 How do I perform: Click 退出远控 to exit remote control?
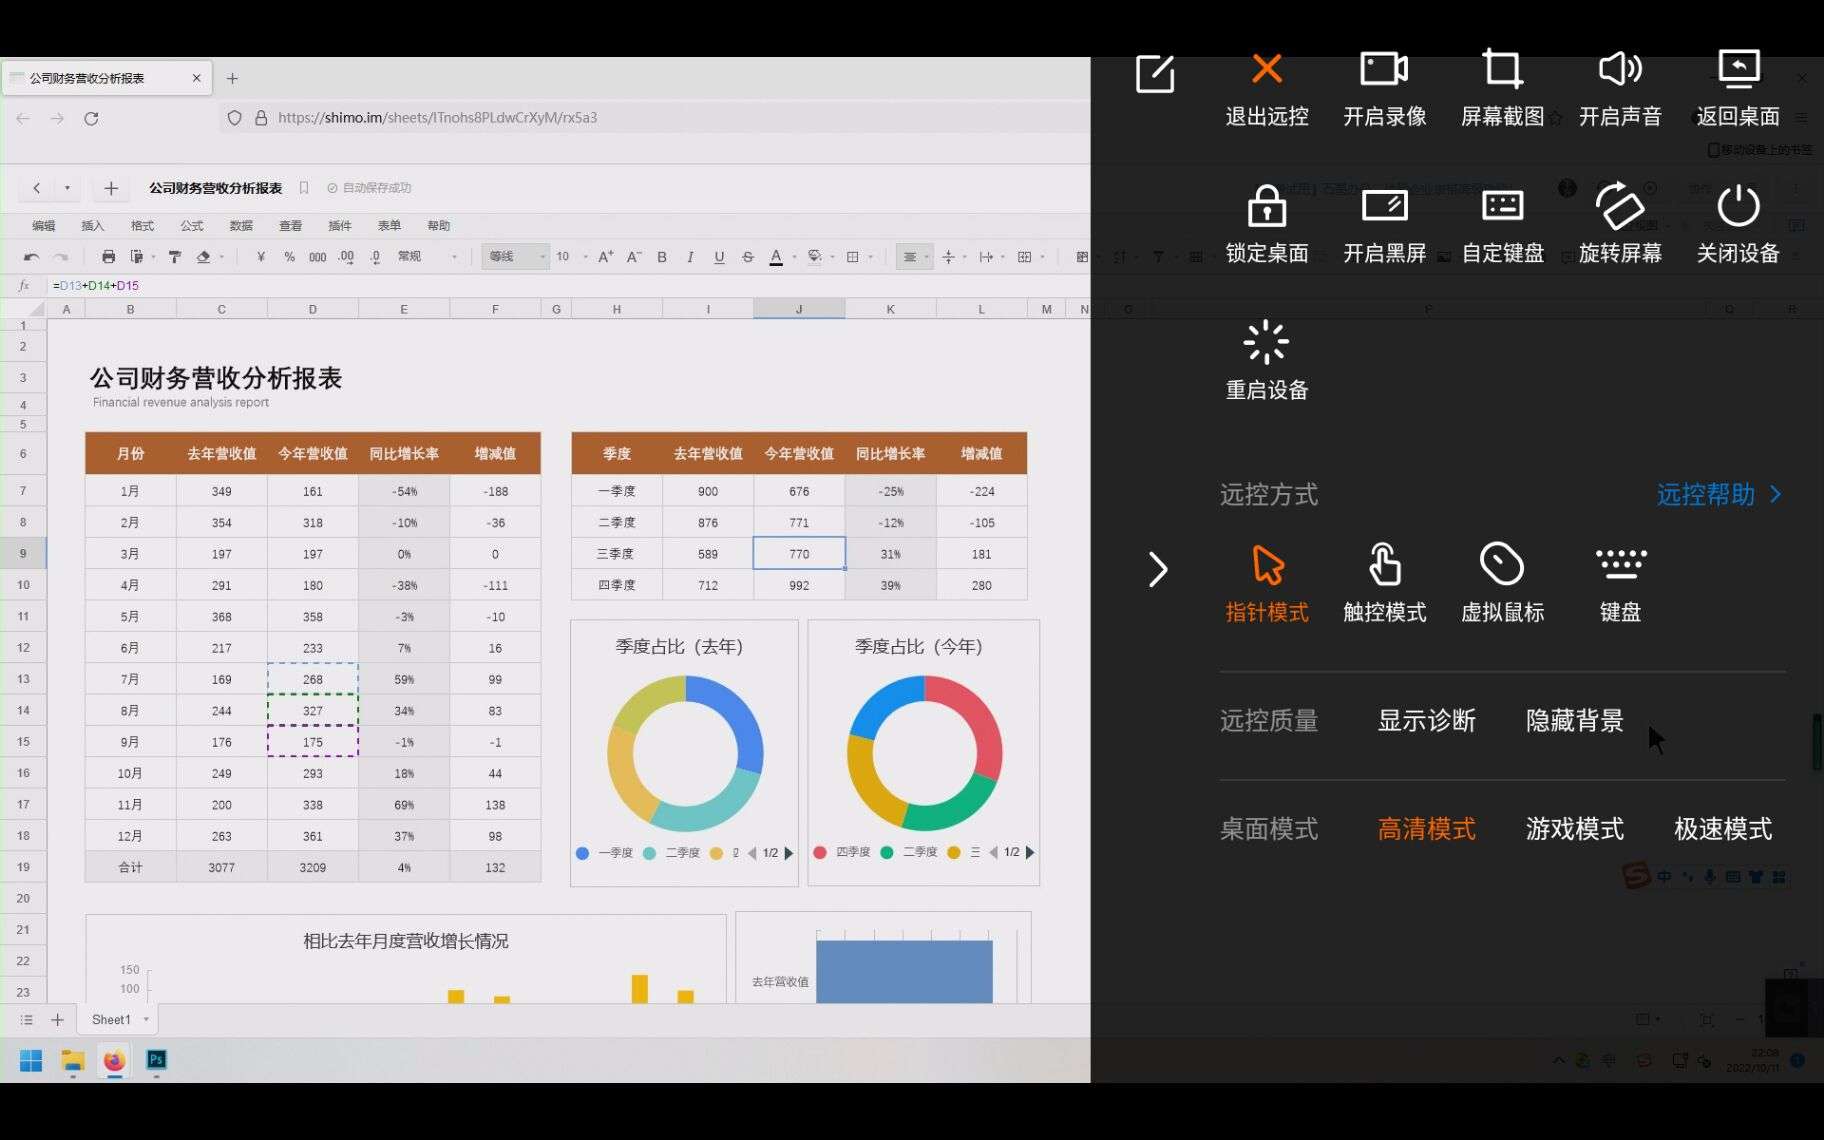pyautogui.click(x=1265, y=90)
